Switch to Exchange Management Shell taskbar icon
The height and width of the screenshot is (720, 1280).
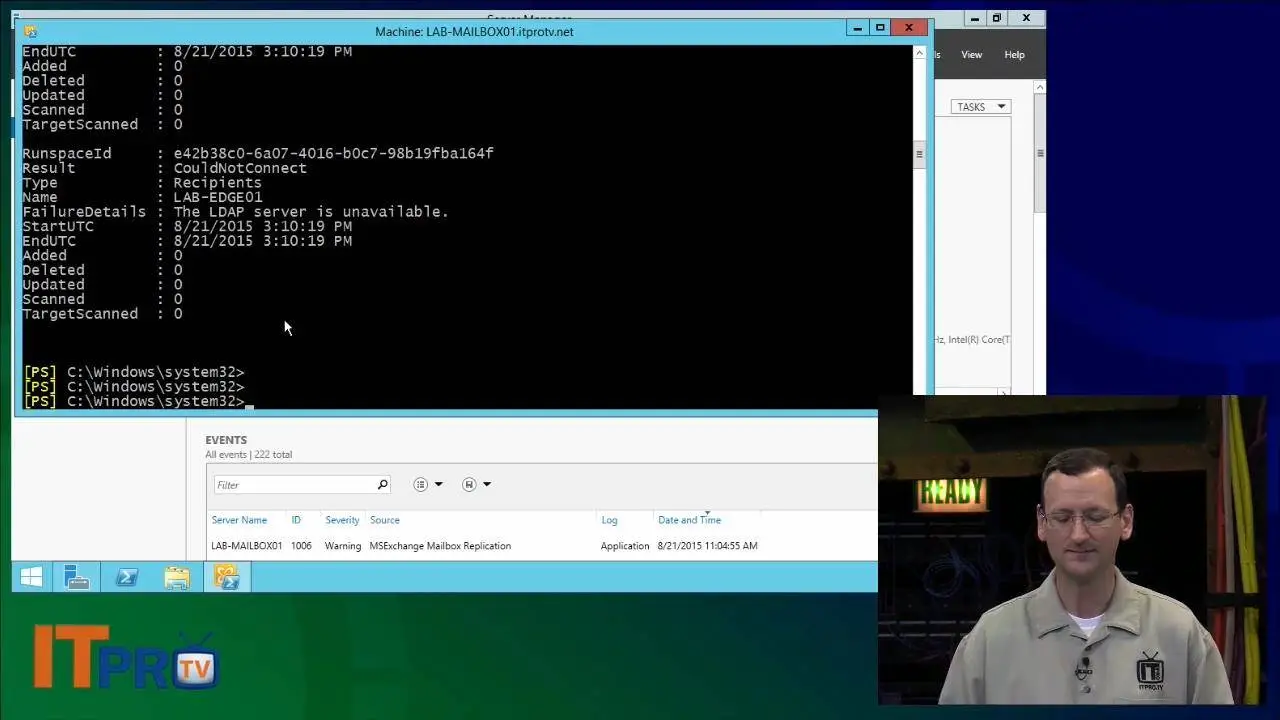tap(227, 577)
